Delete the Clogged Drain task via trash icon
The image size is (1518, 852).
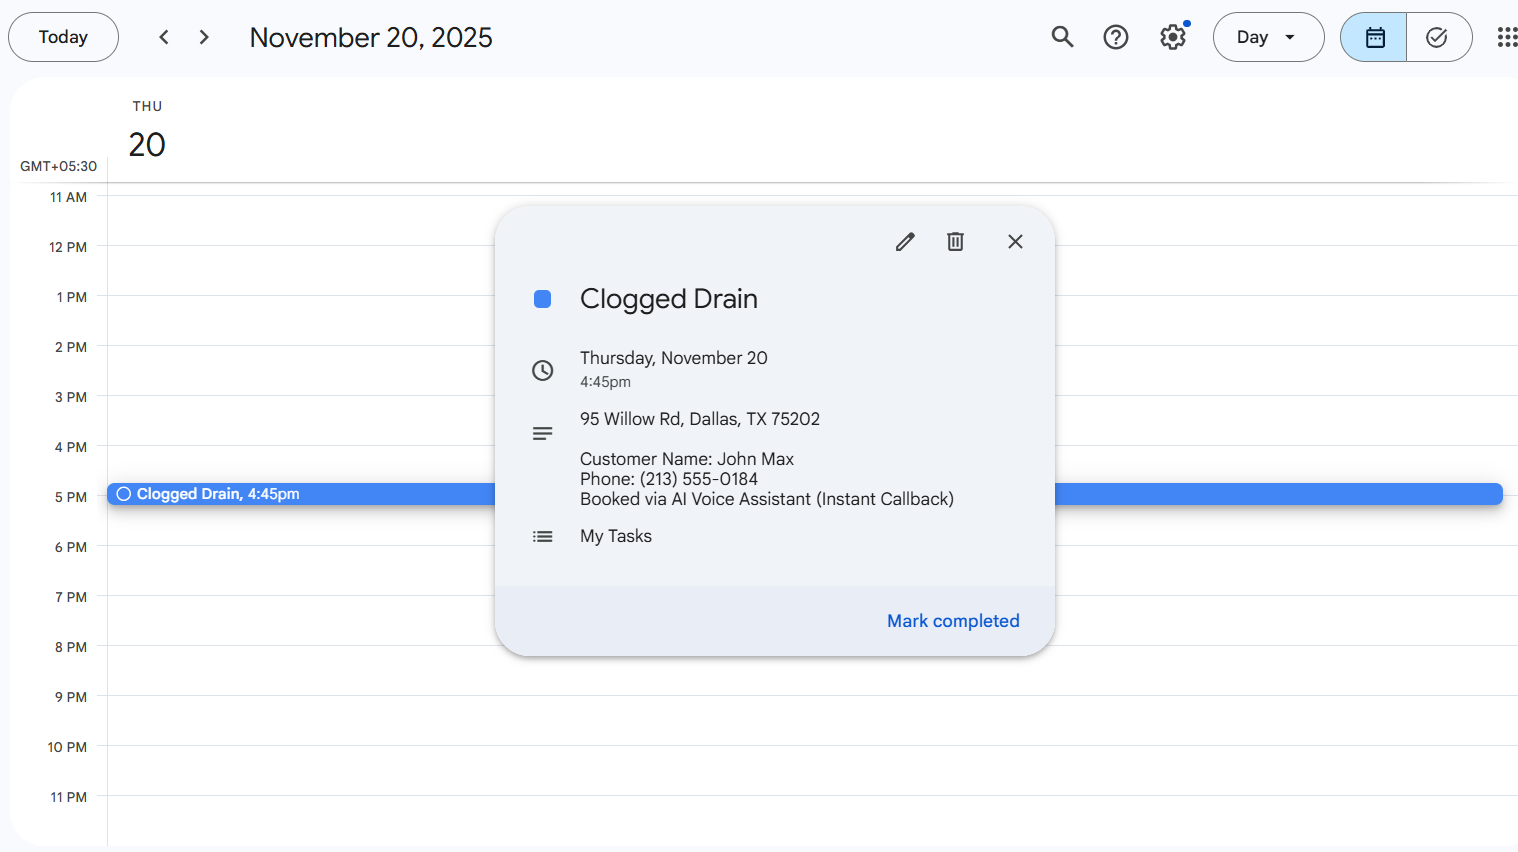955,242
